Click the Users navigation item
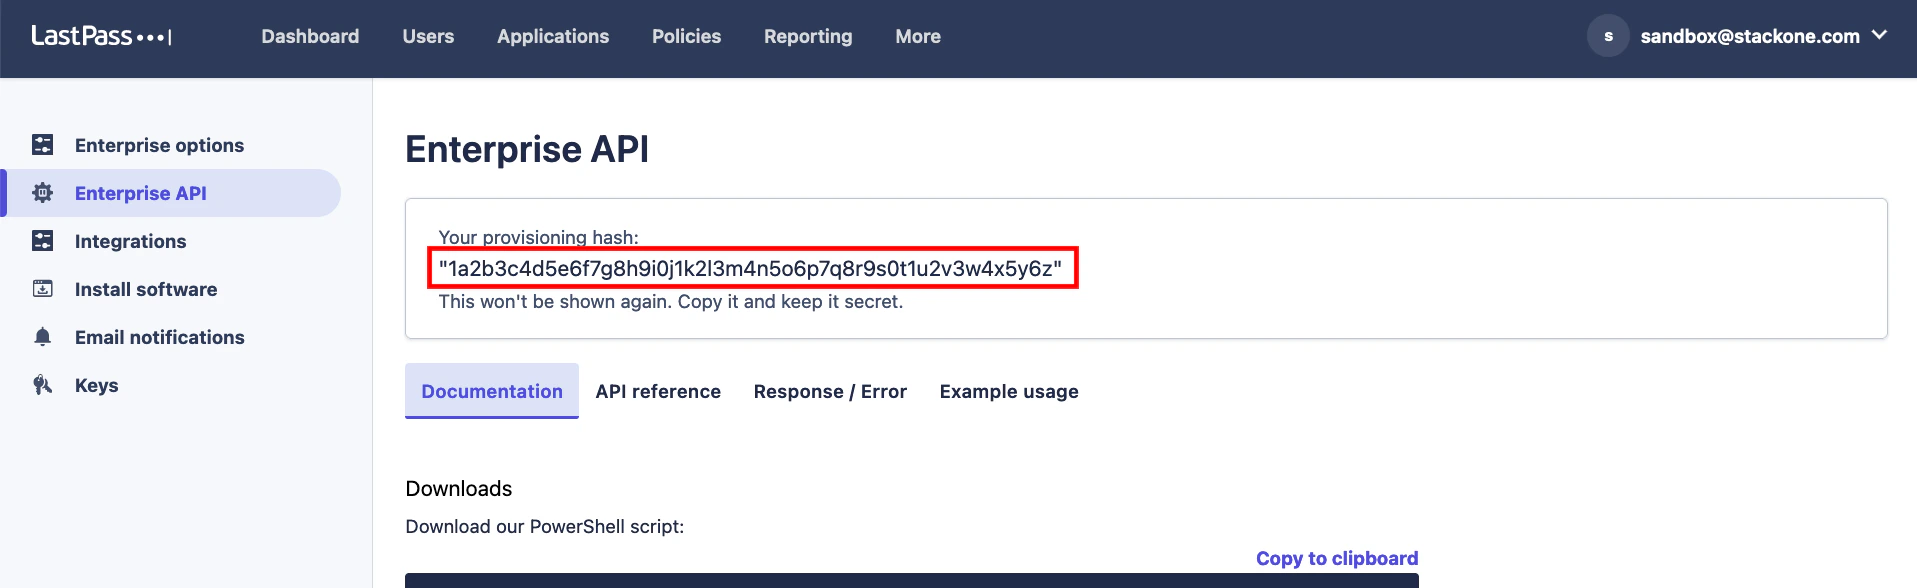This screenshot has width=1917, height=588. point(427,36)
